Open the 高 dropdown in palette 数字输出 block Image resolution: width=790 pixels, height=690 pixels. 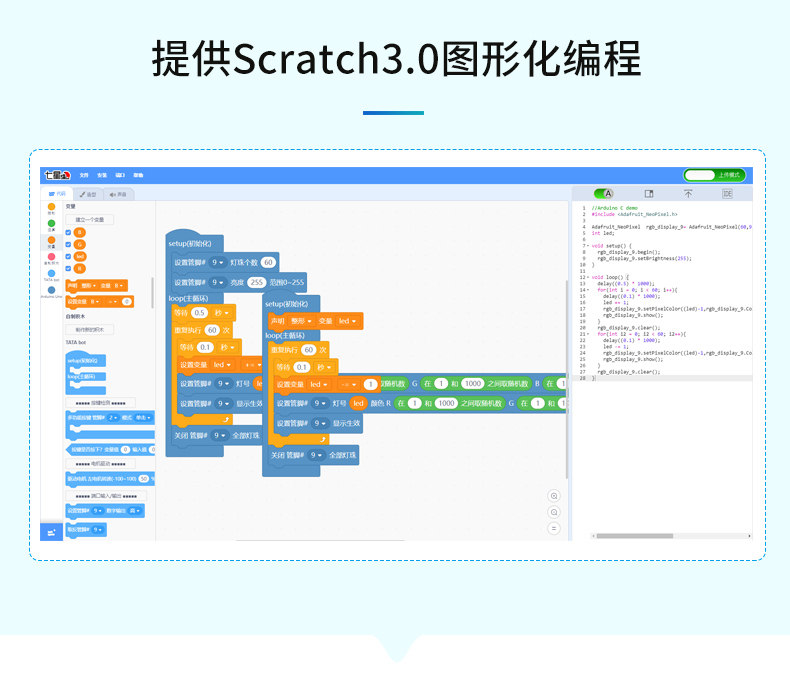tap(136, 511)
